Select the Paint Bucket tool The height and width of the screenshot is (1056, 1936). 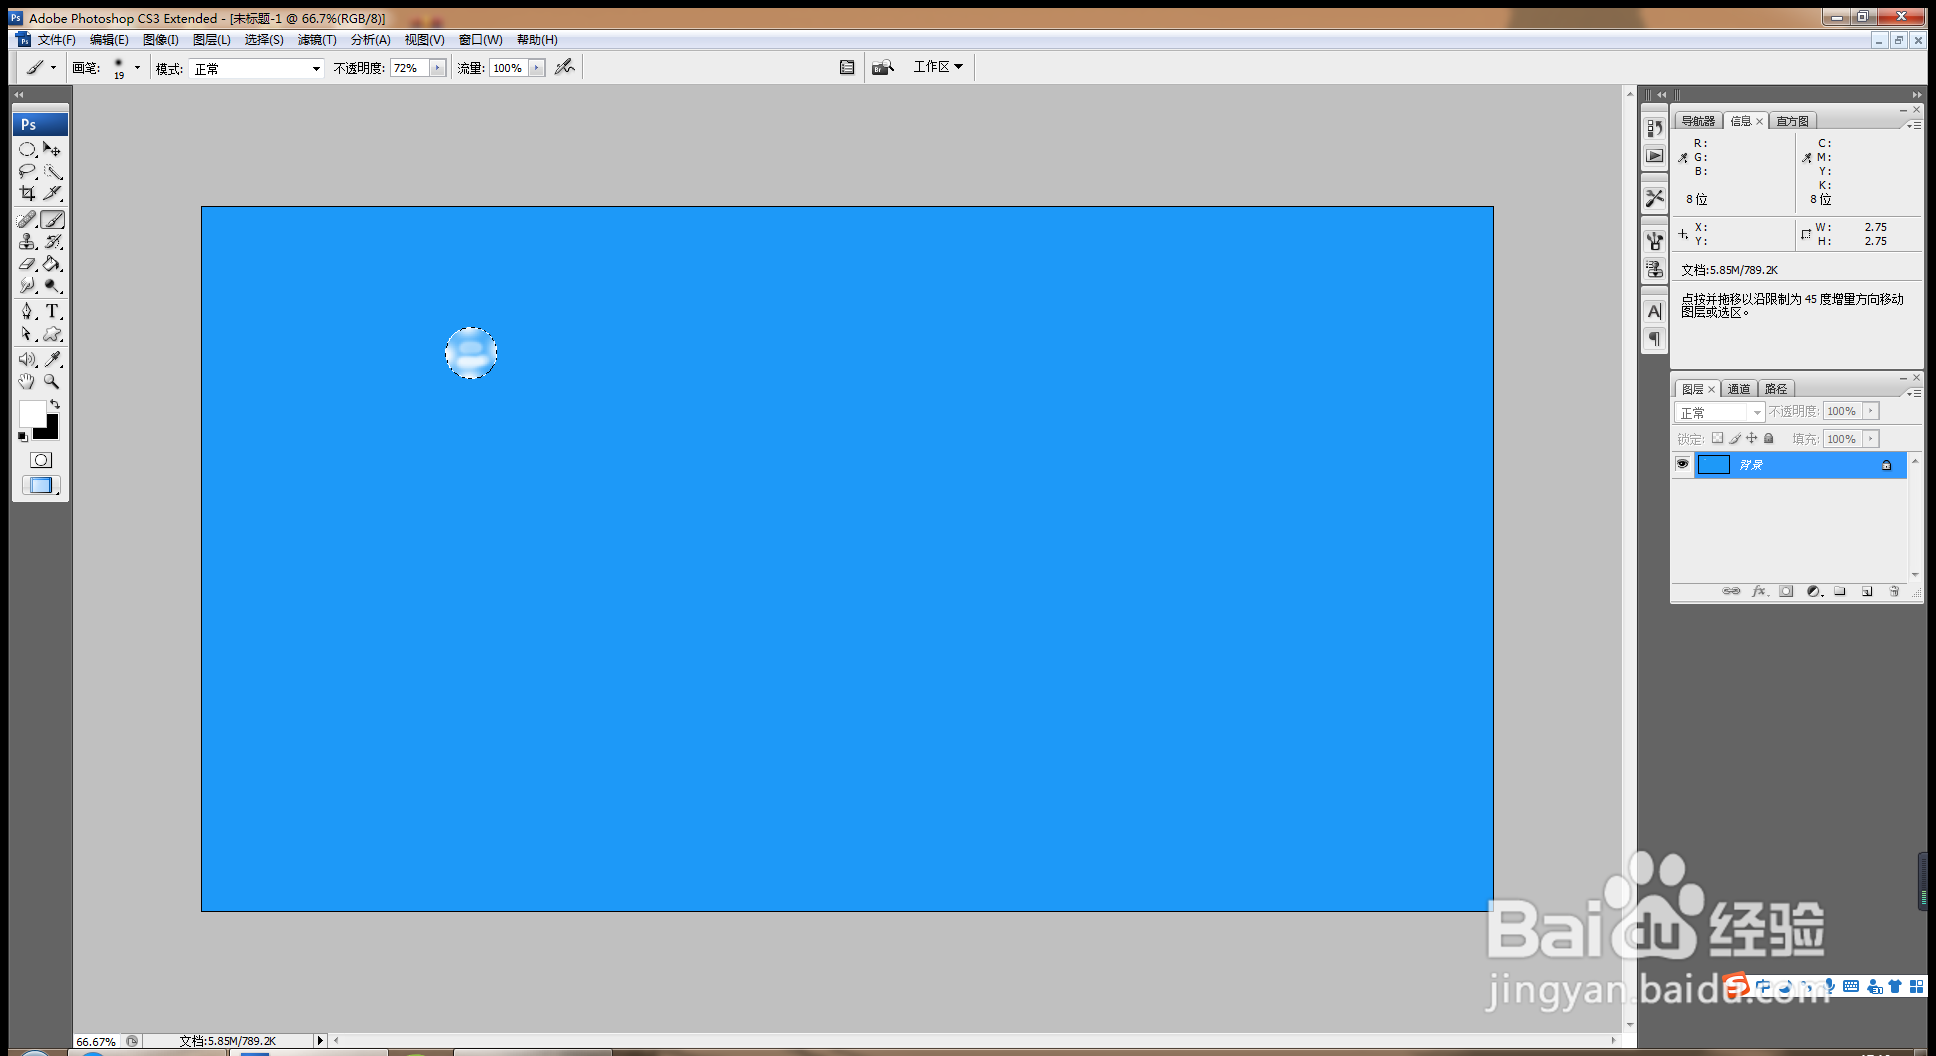(x=53, y=264)
